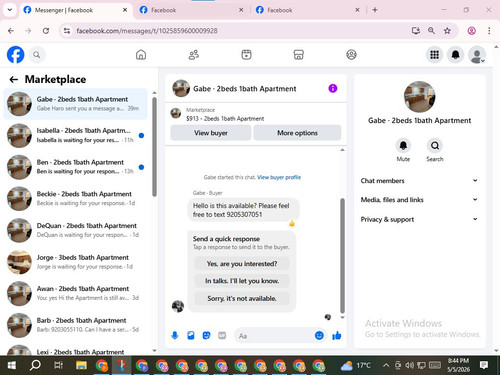This screenshot has width=500, height=375.
Task: Search in conversation using magnifier icon
Action: [x=435, y=146]
